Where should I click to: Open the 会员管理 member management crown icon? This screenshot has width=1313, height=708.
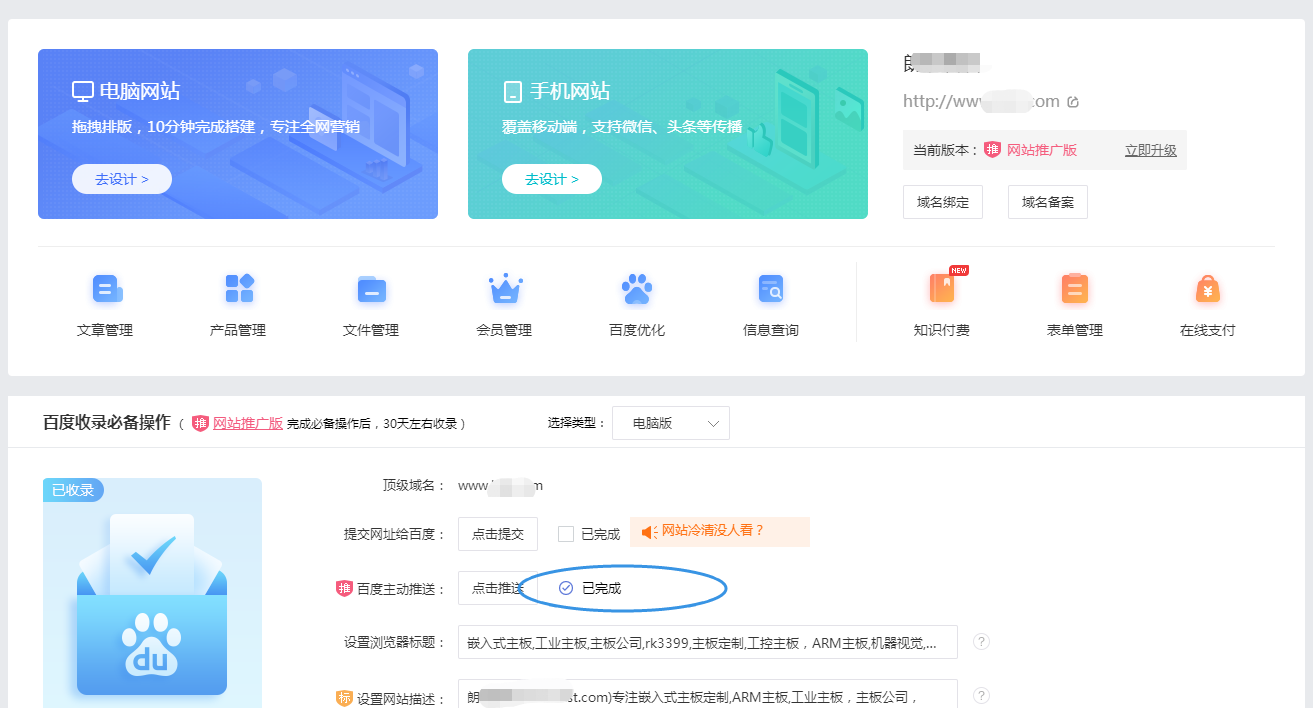[505, 290]
